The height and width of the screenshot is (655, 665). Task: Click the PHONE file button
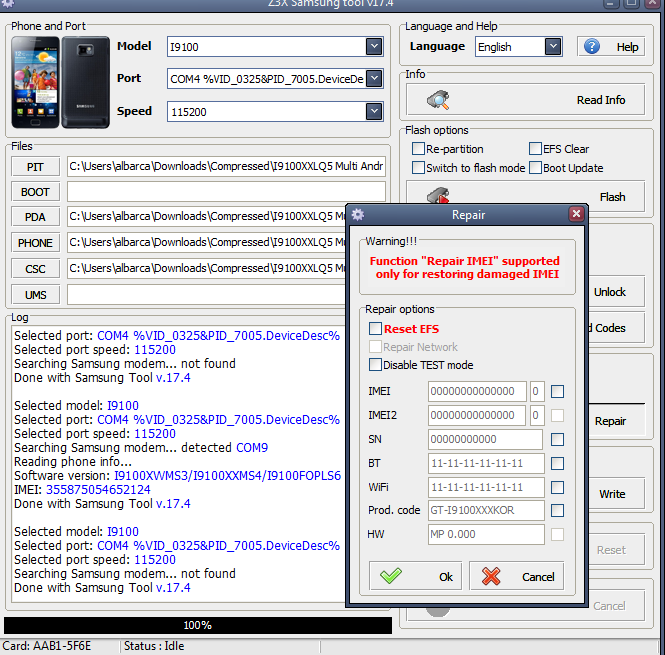click(x=35, y=243)
